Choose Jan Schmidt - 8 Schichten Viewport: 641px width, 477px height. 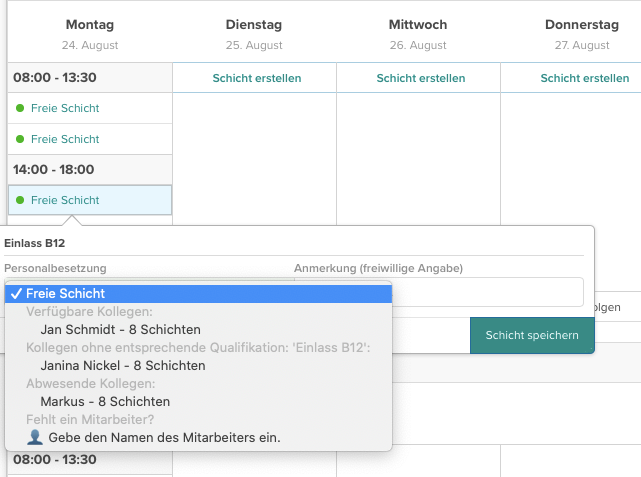point(120,329)
